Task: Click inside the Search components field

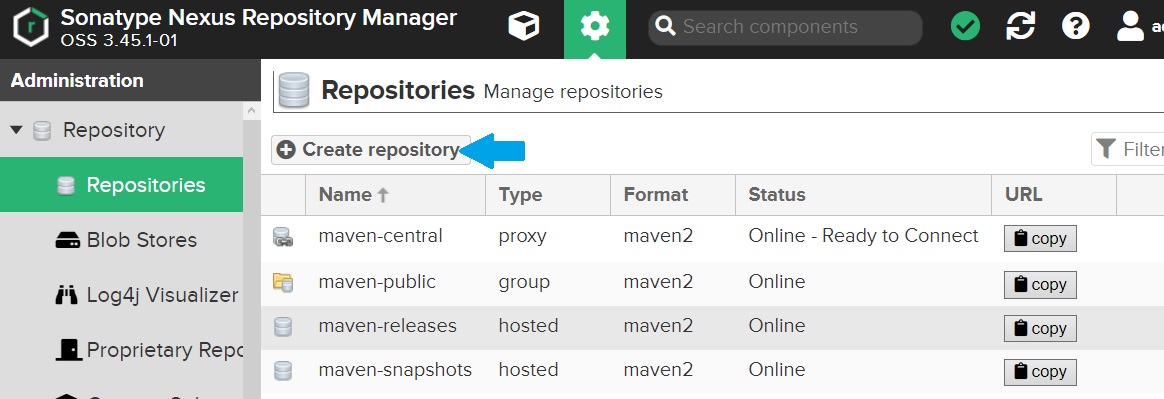Action: tap(785, 27)
